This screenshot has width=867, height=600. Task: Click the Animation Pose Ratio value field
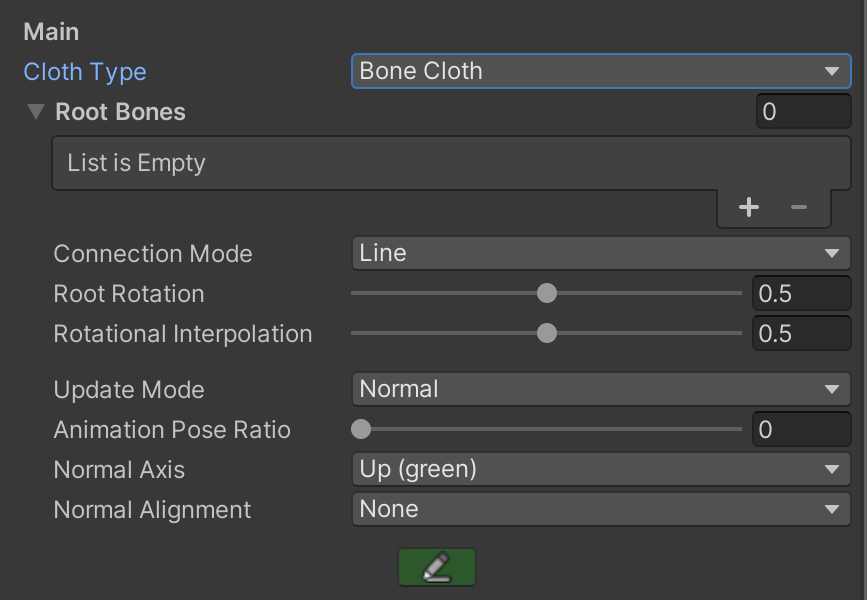800,430
